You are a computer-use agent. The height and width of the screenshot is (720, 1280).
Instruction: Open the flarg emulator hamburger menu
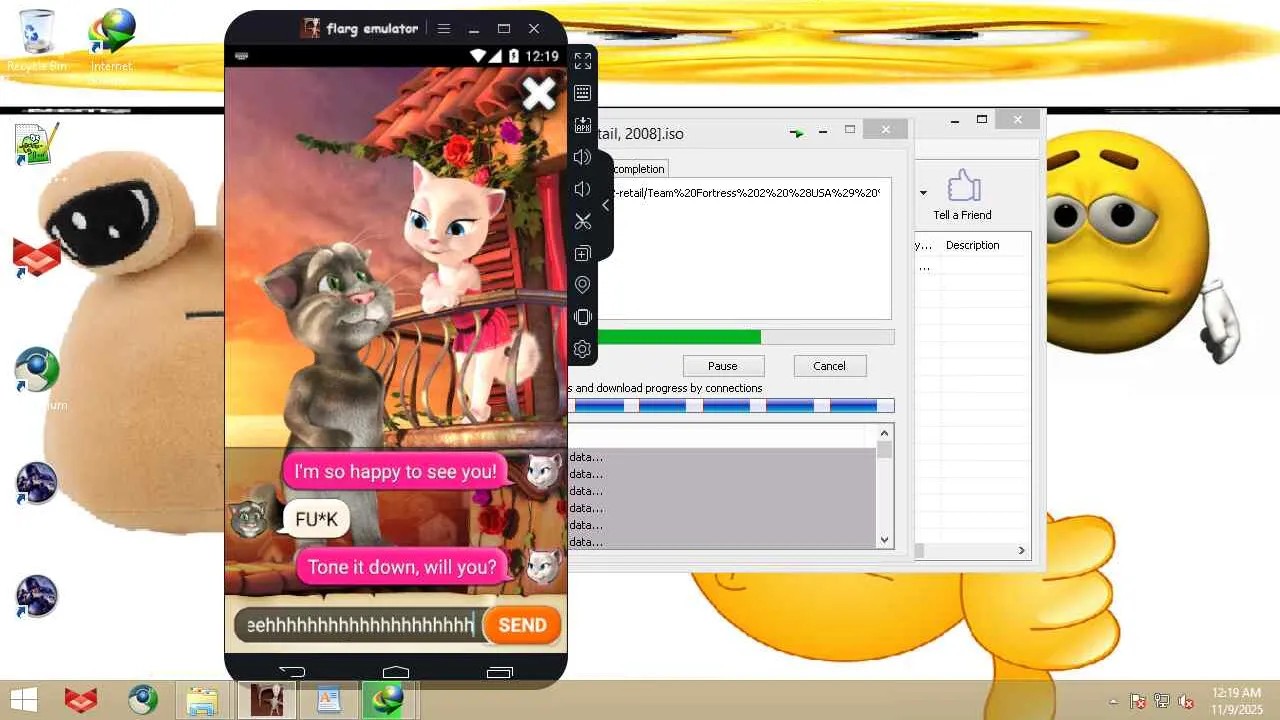444,28
